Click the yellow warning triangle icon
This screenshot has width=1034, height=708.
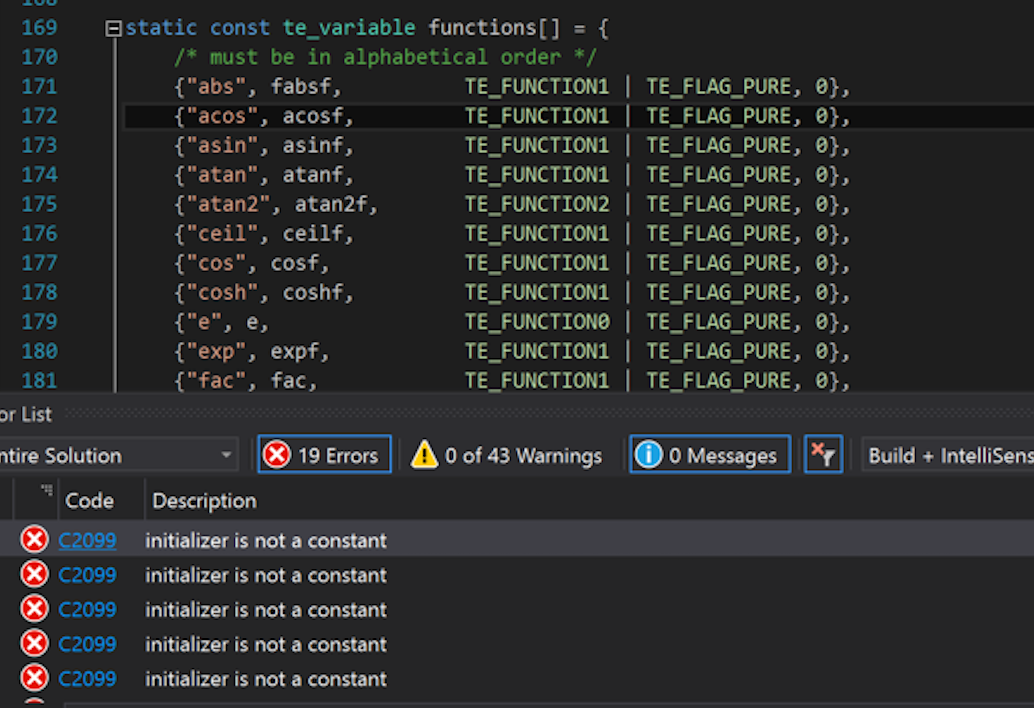coord(424,455)
